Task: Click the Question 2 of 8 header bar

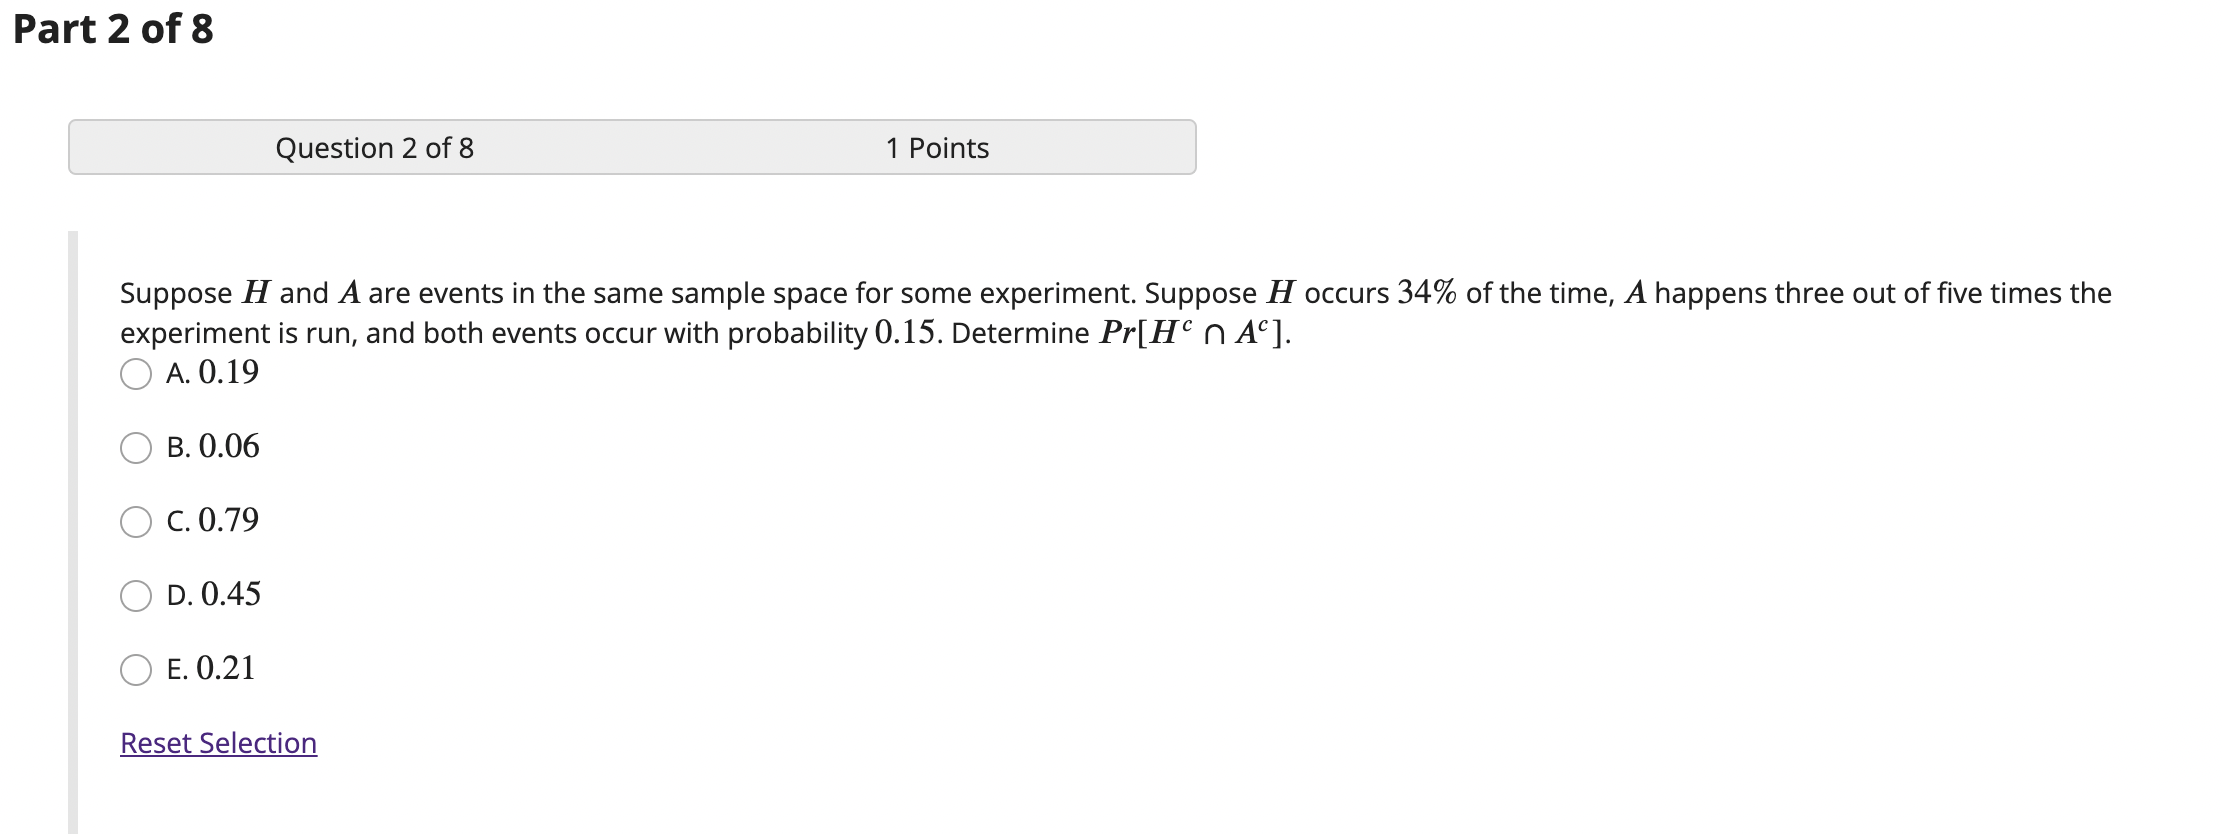Action: click(376, 148)
